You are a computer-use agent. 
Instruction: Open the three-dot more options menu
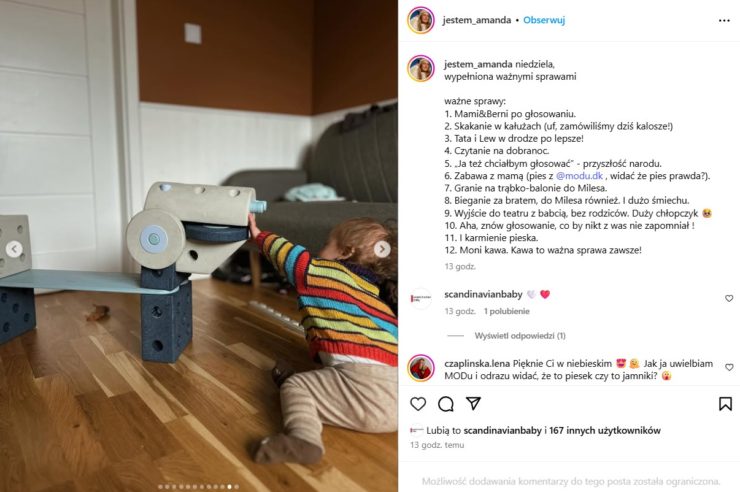[x=724, y=20]
